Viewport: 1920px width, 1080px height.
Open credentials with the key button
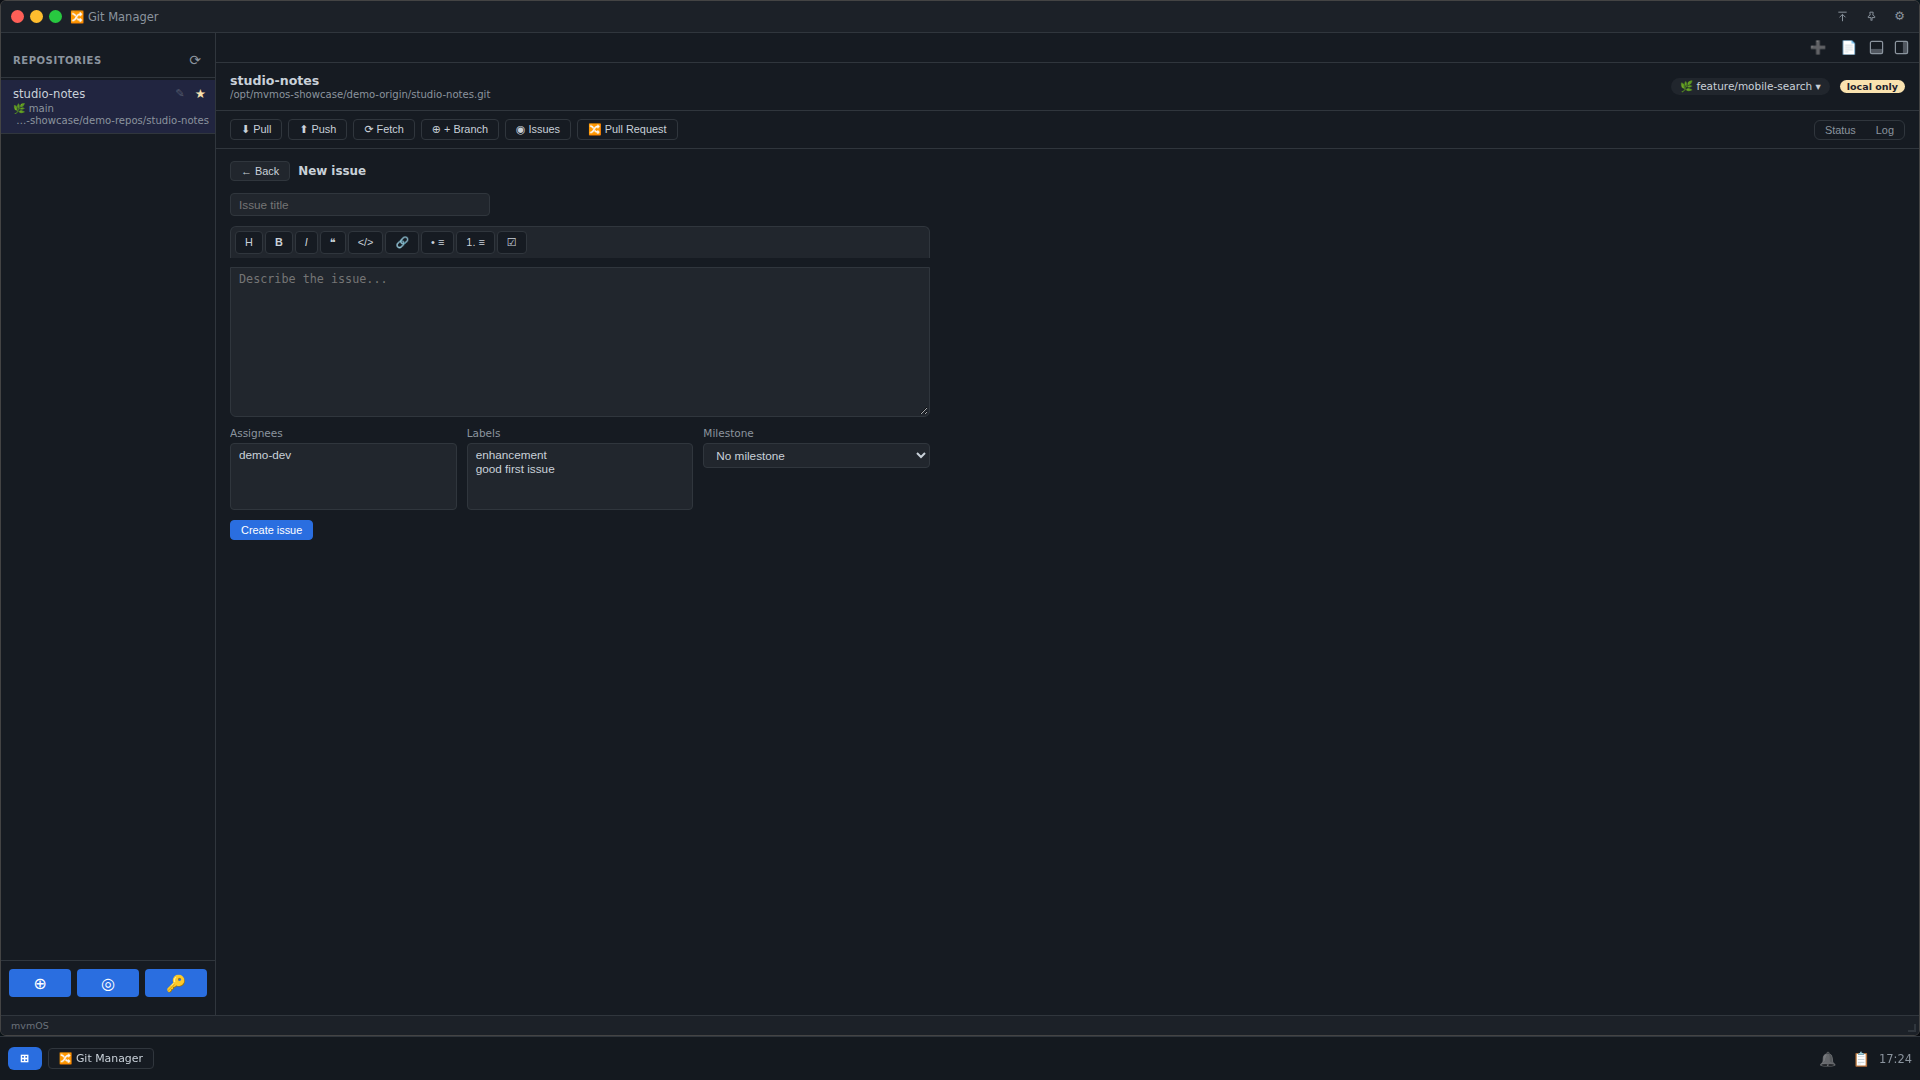(176, 983)
